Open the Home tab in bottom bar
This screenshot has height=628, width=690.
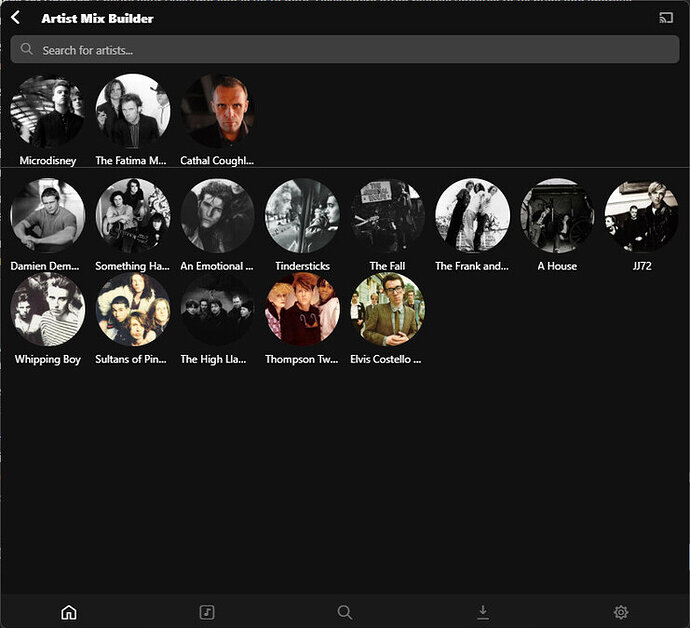(69, 612)
